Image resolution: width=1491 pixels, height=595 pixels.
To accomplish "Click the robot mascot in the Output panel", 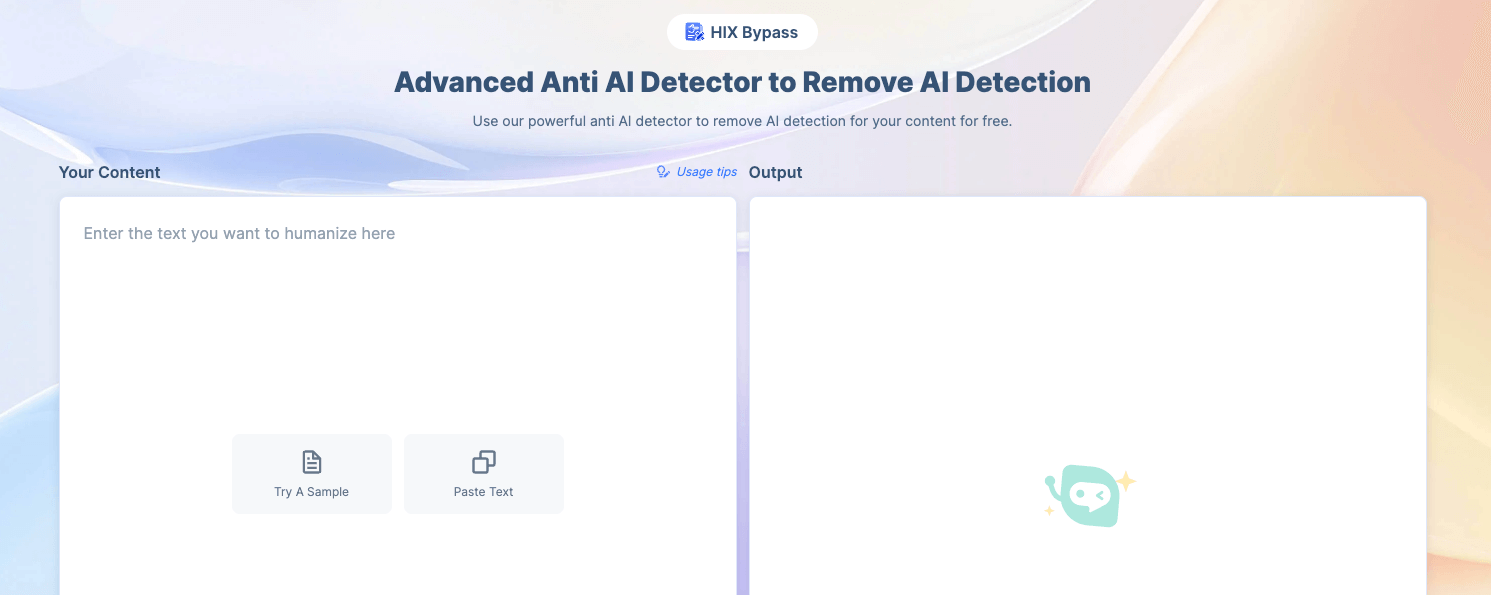I will tap(1087, 493).
